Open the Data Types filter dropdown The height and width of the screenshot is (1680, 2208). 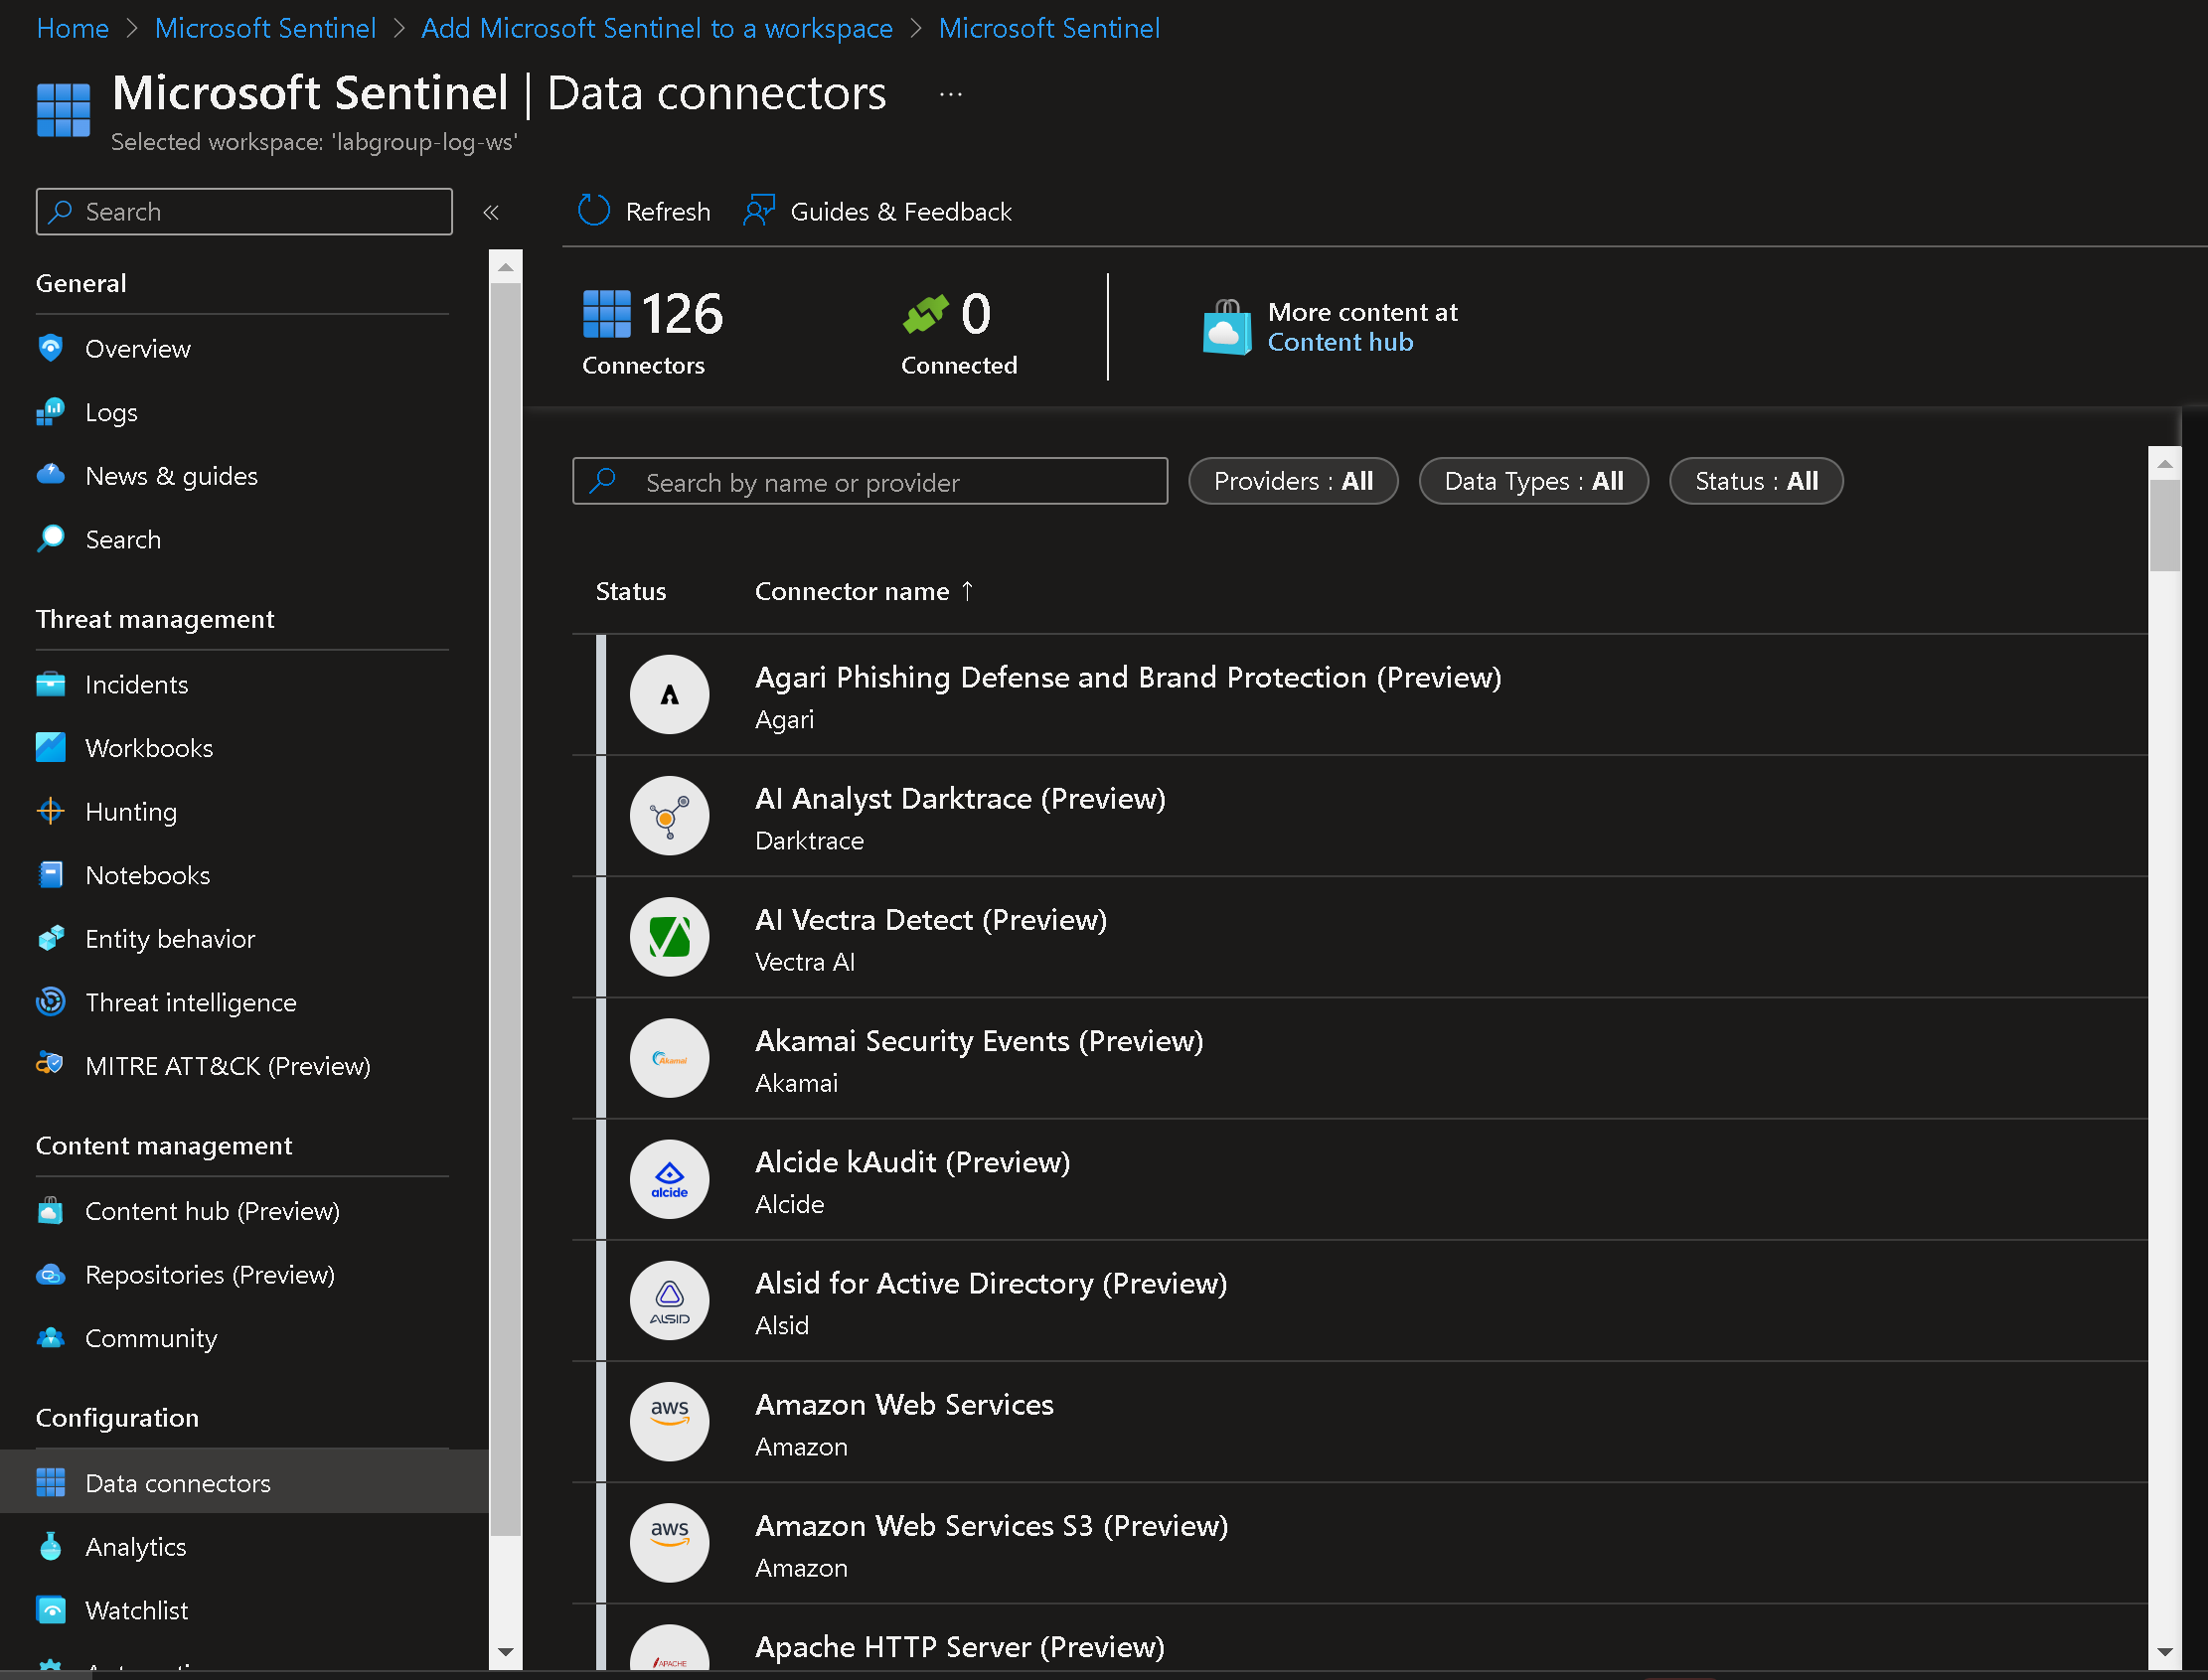pyautogui.click(x=1532, y=481)
